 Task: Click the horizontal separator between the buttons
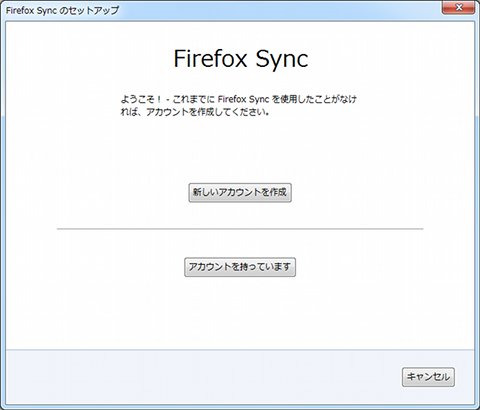coord(240,229)
